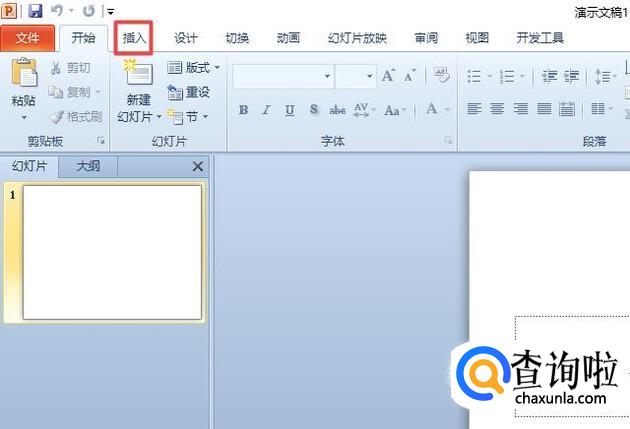Open the 开发工具 (Developer) tab

(x=540, y=38)
